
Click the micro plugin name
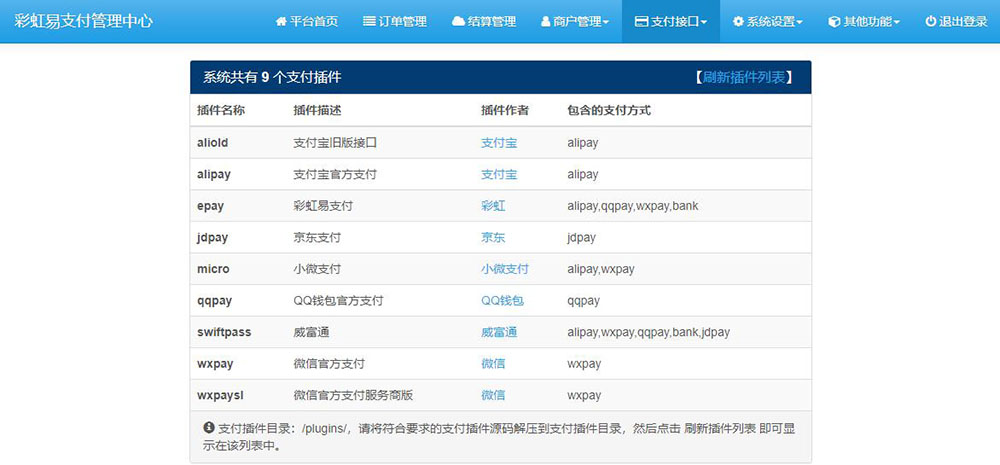(213, 269)
